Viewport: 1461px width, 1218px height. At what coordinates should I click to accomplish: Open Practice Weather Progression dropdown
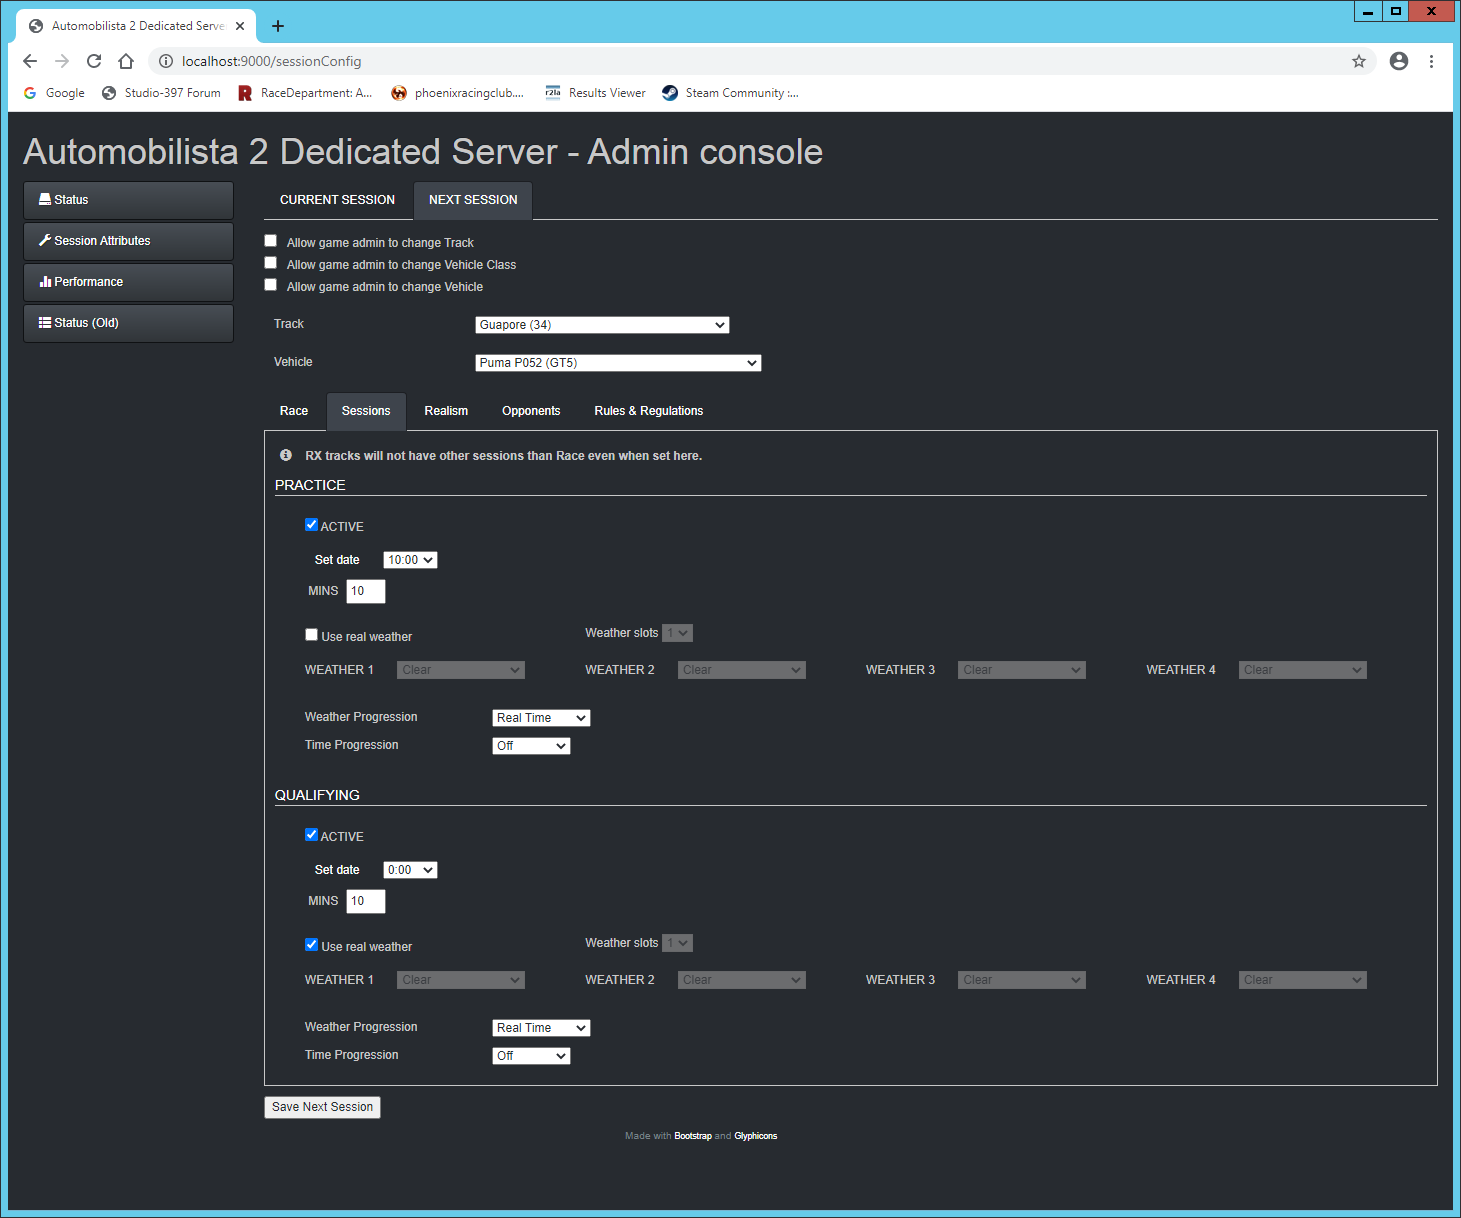541,718
